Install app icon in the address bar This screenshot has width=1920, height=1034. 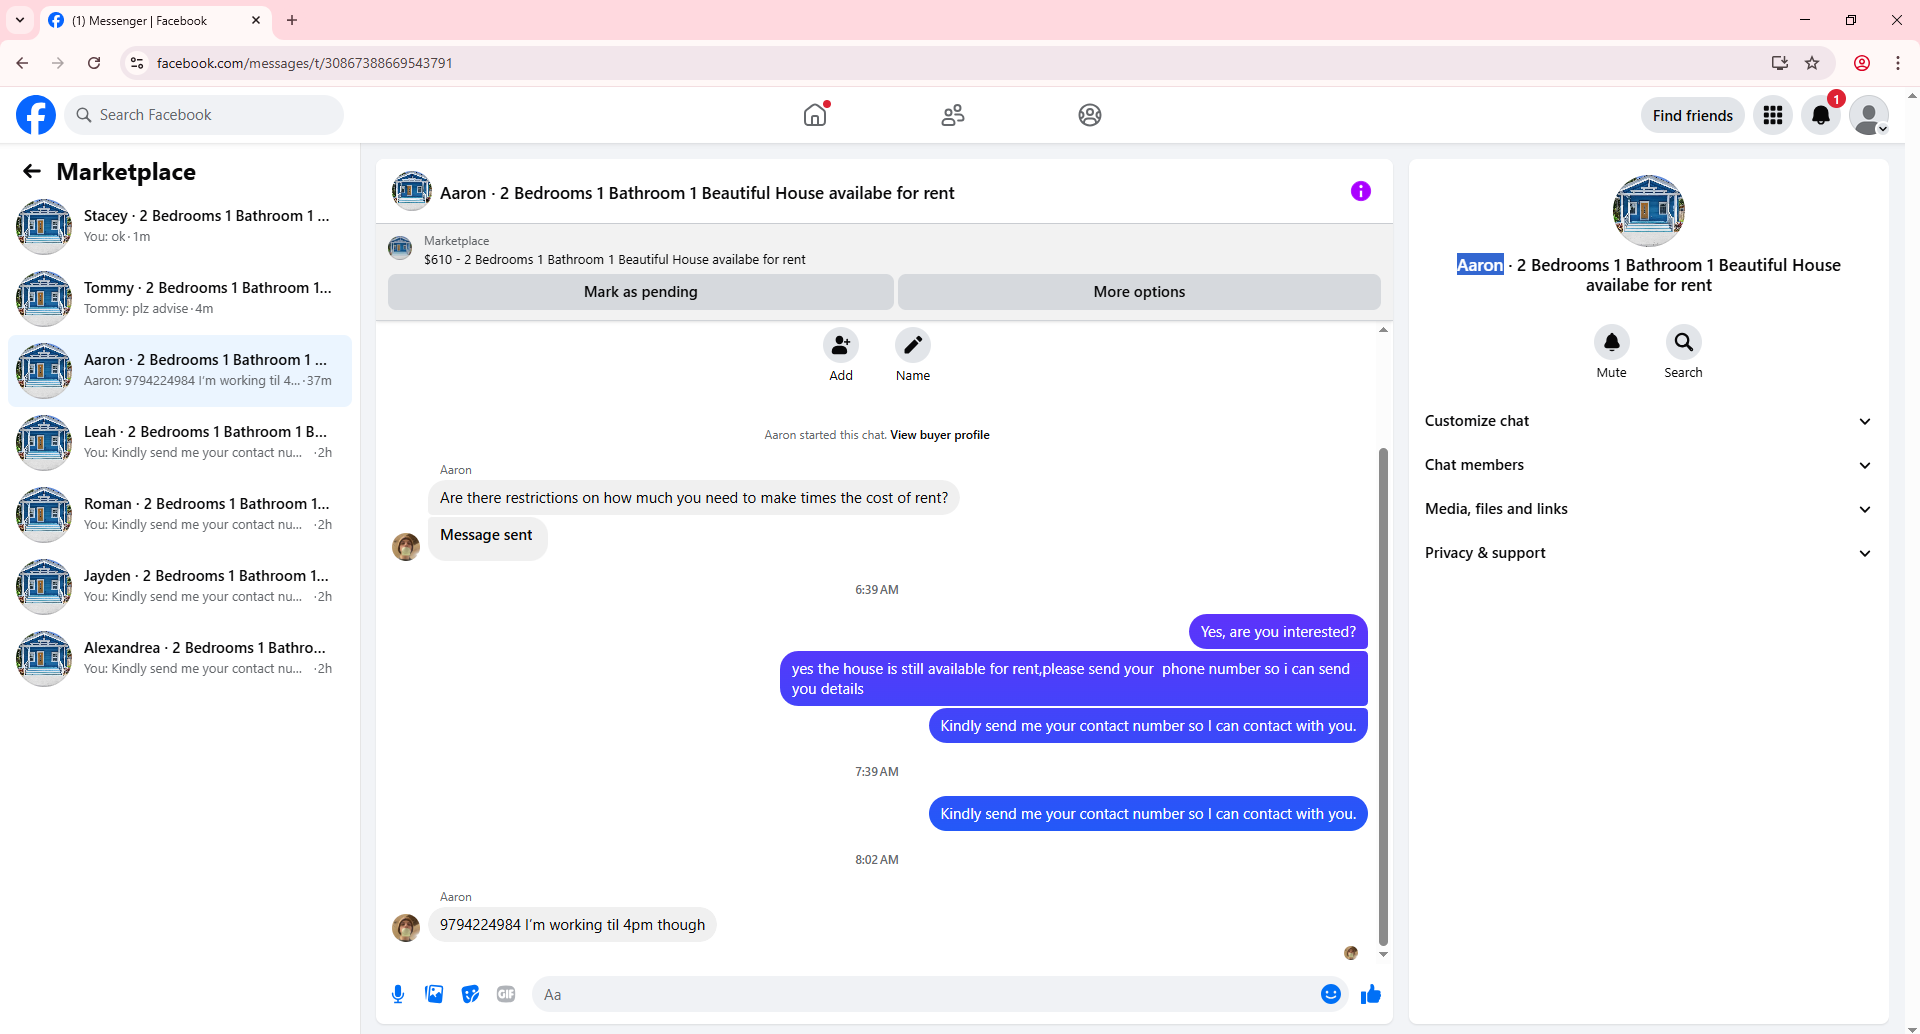(x=1780, y=63)
